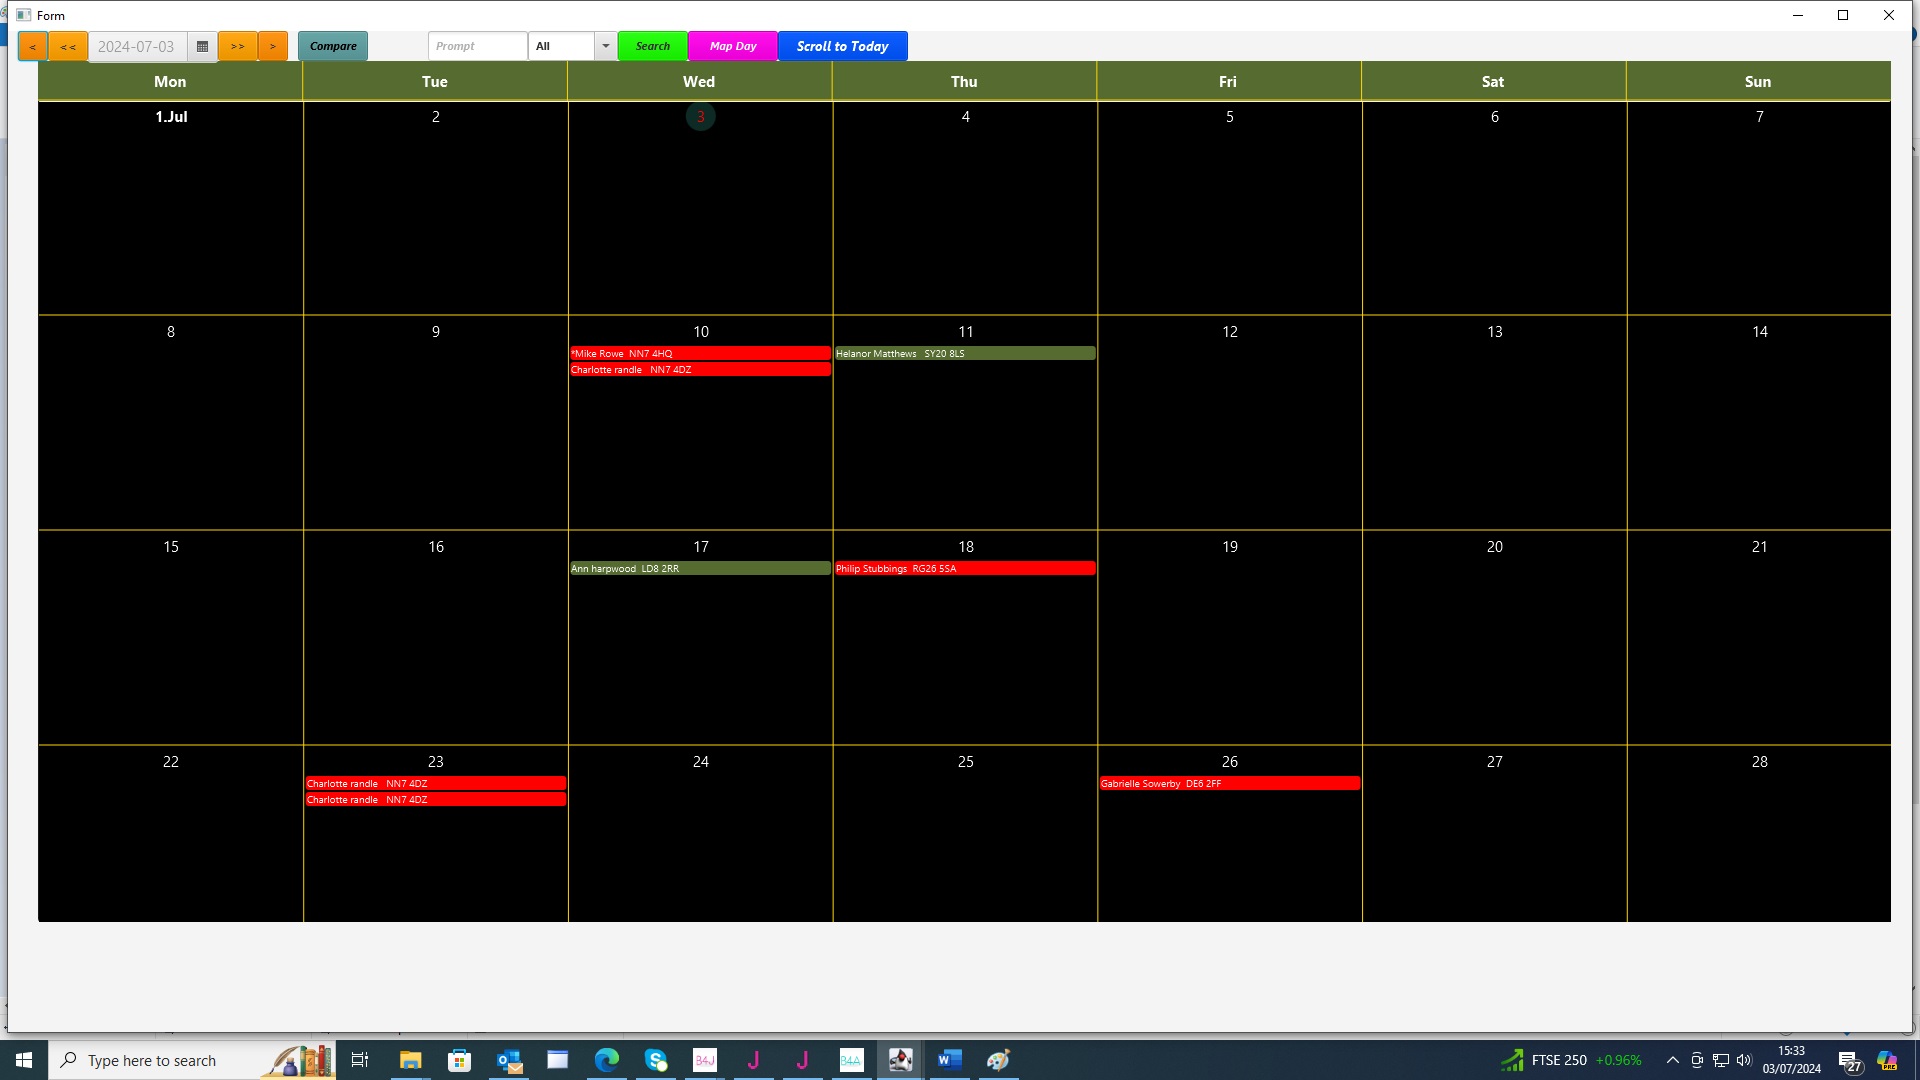Open Skype from the taskbar

click(x=655, y=1060)
